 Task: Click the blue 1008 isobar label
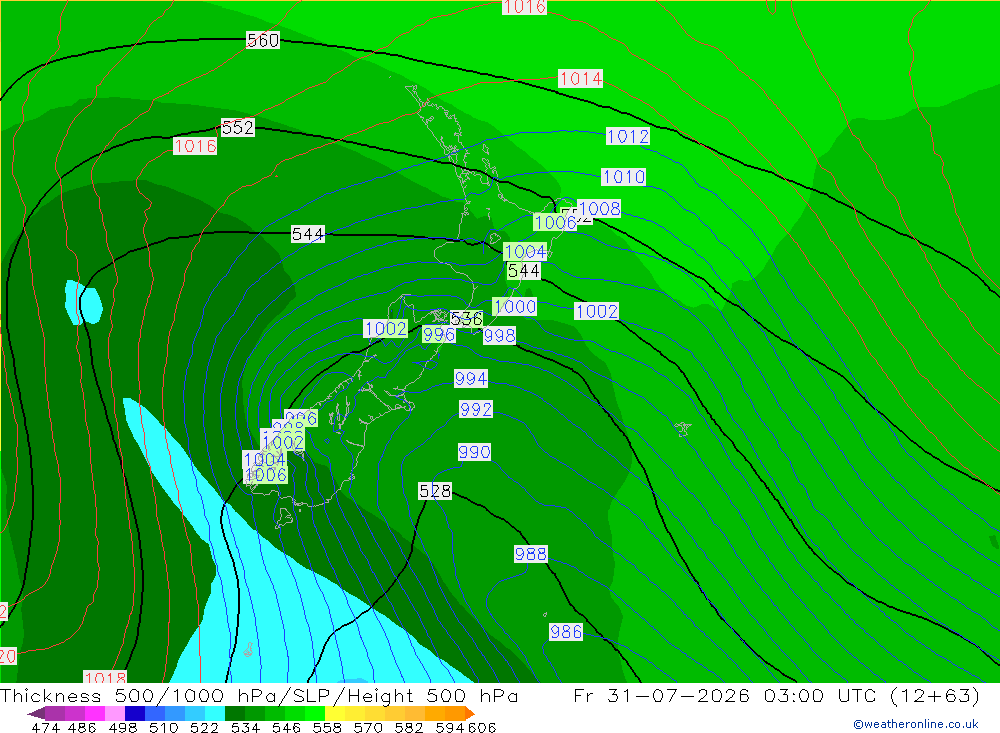[599, 209]
